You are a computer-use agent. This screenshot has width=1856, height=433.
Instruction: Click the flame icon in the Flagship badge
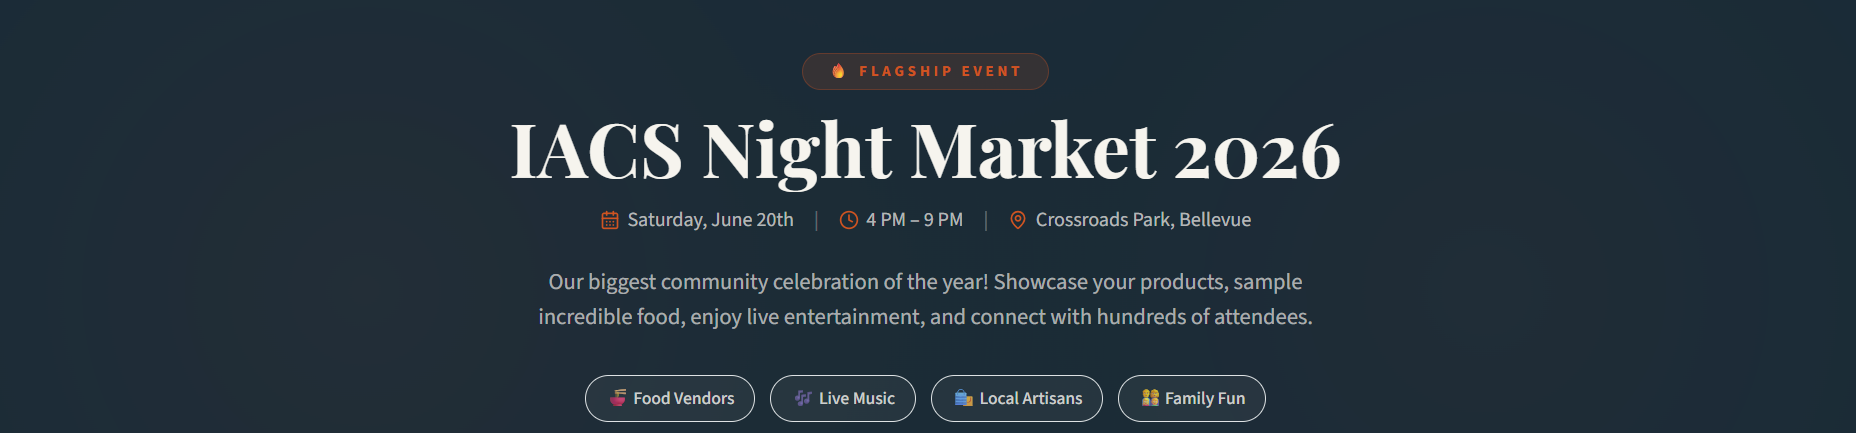pyautogui.click(x=838, y=71)
